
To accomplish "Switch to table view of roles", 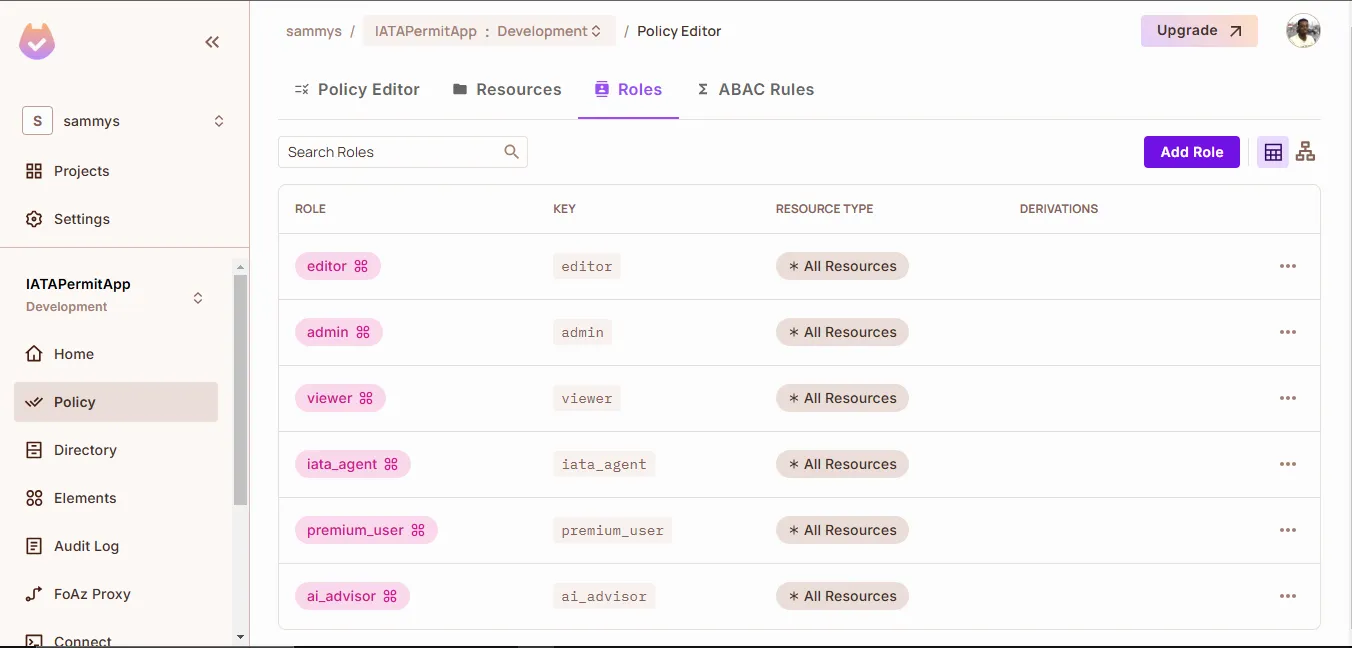I will pyautogui.click(x=1273, y=152).
